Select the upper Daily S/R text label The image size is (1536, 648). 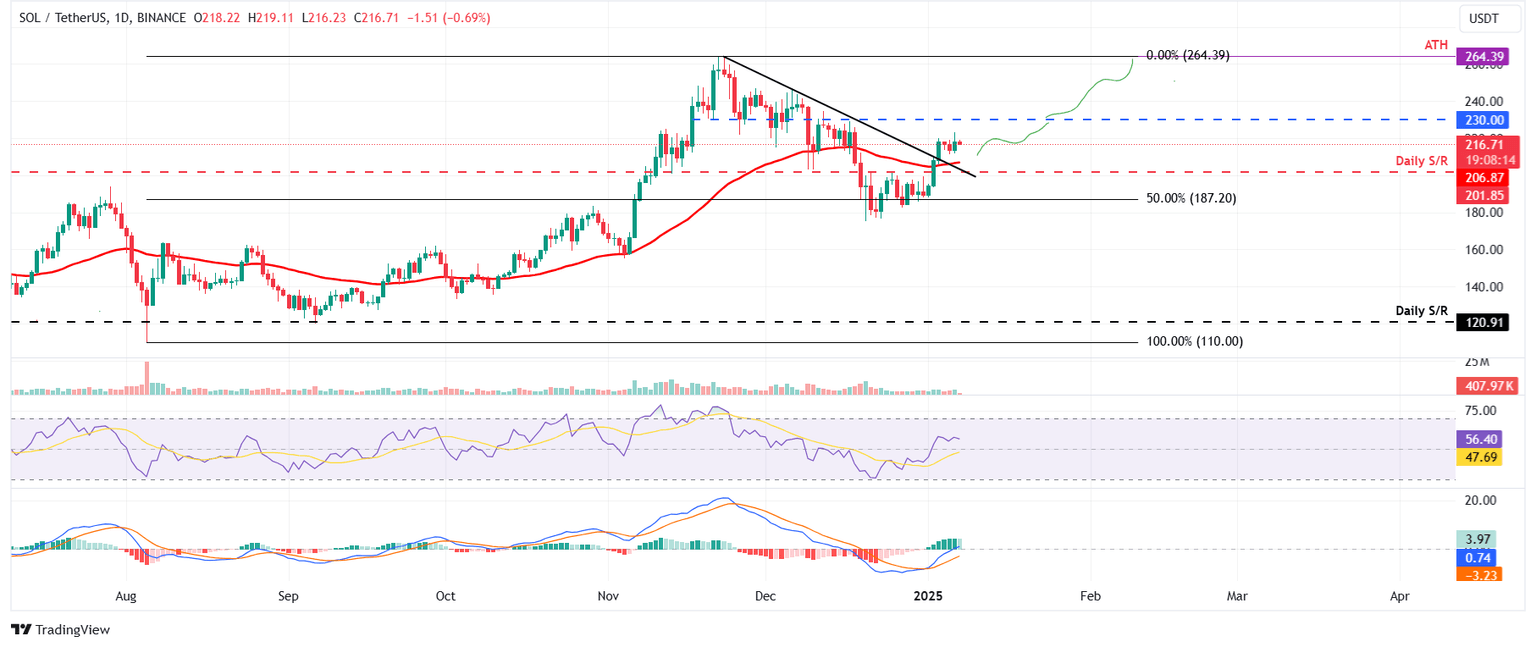(1421, 160)
